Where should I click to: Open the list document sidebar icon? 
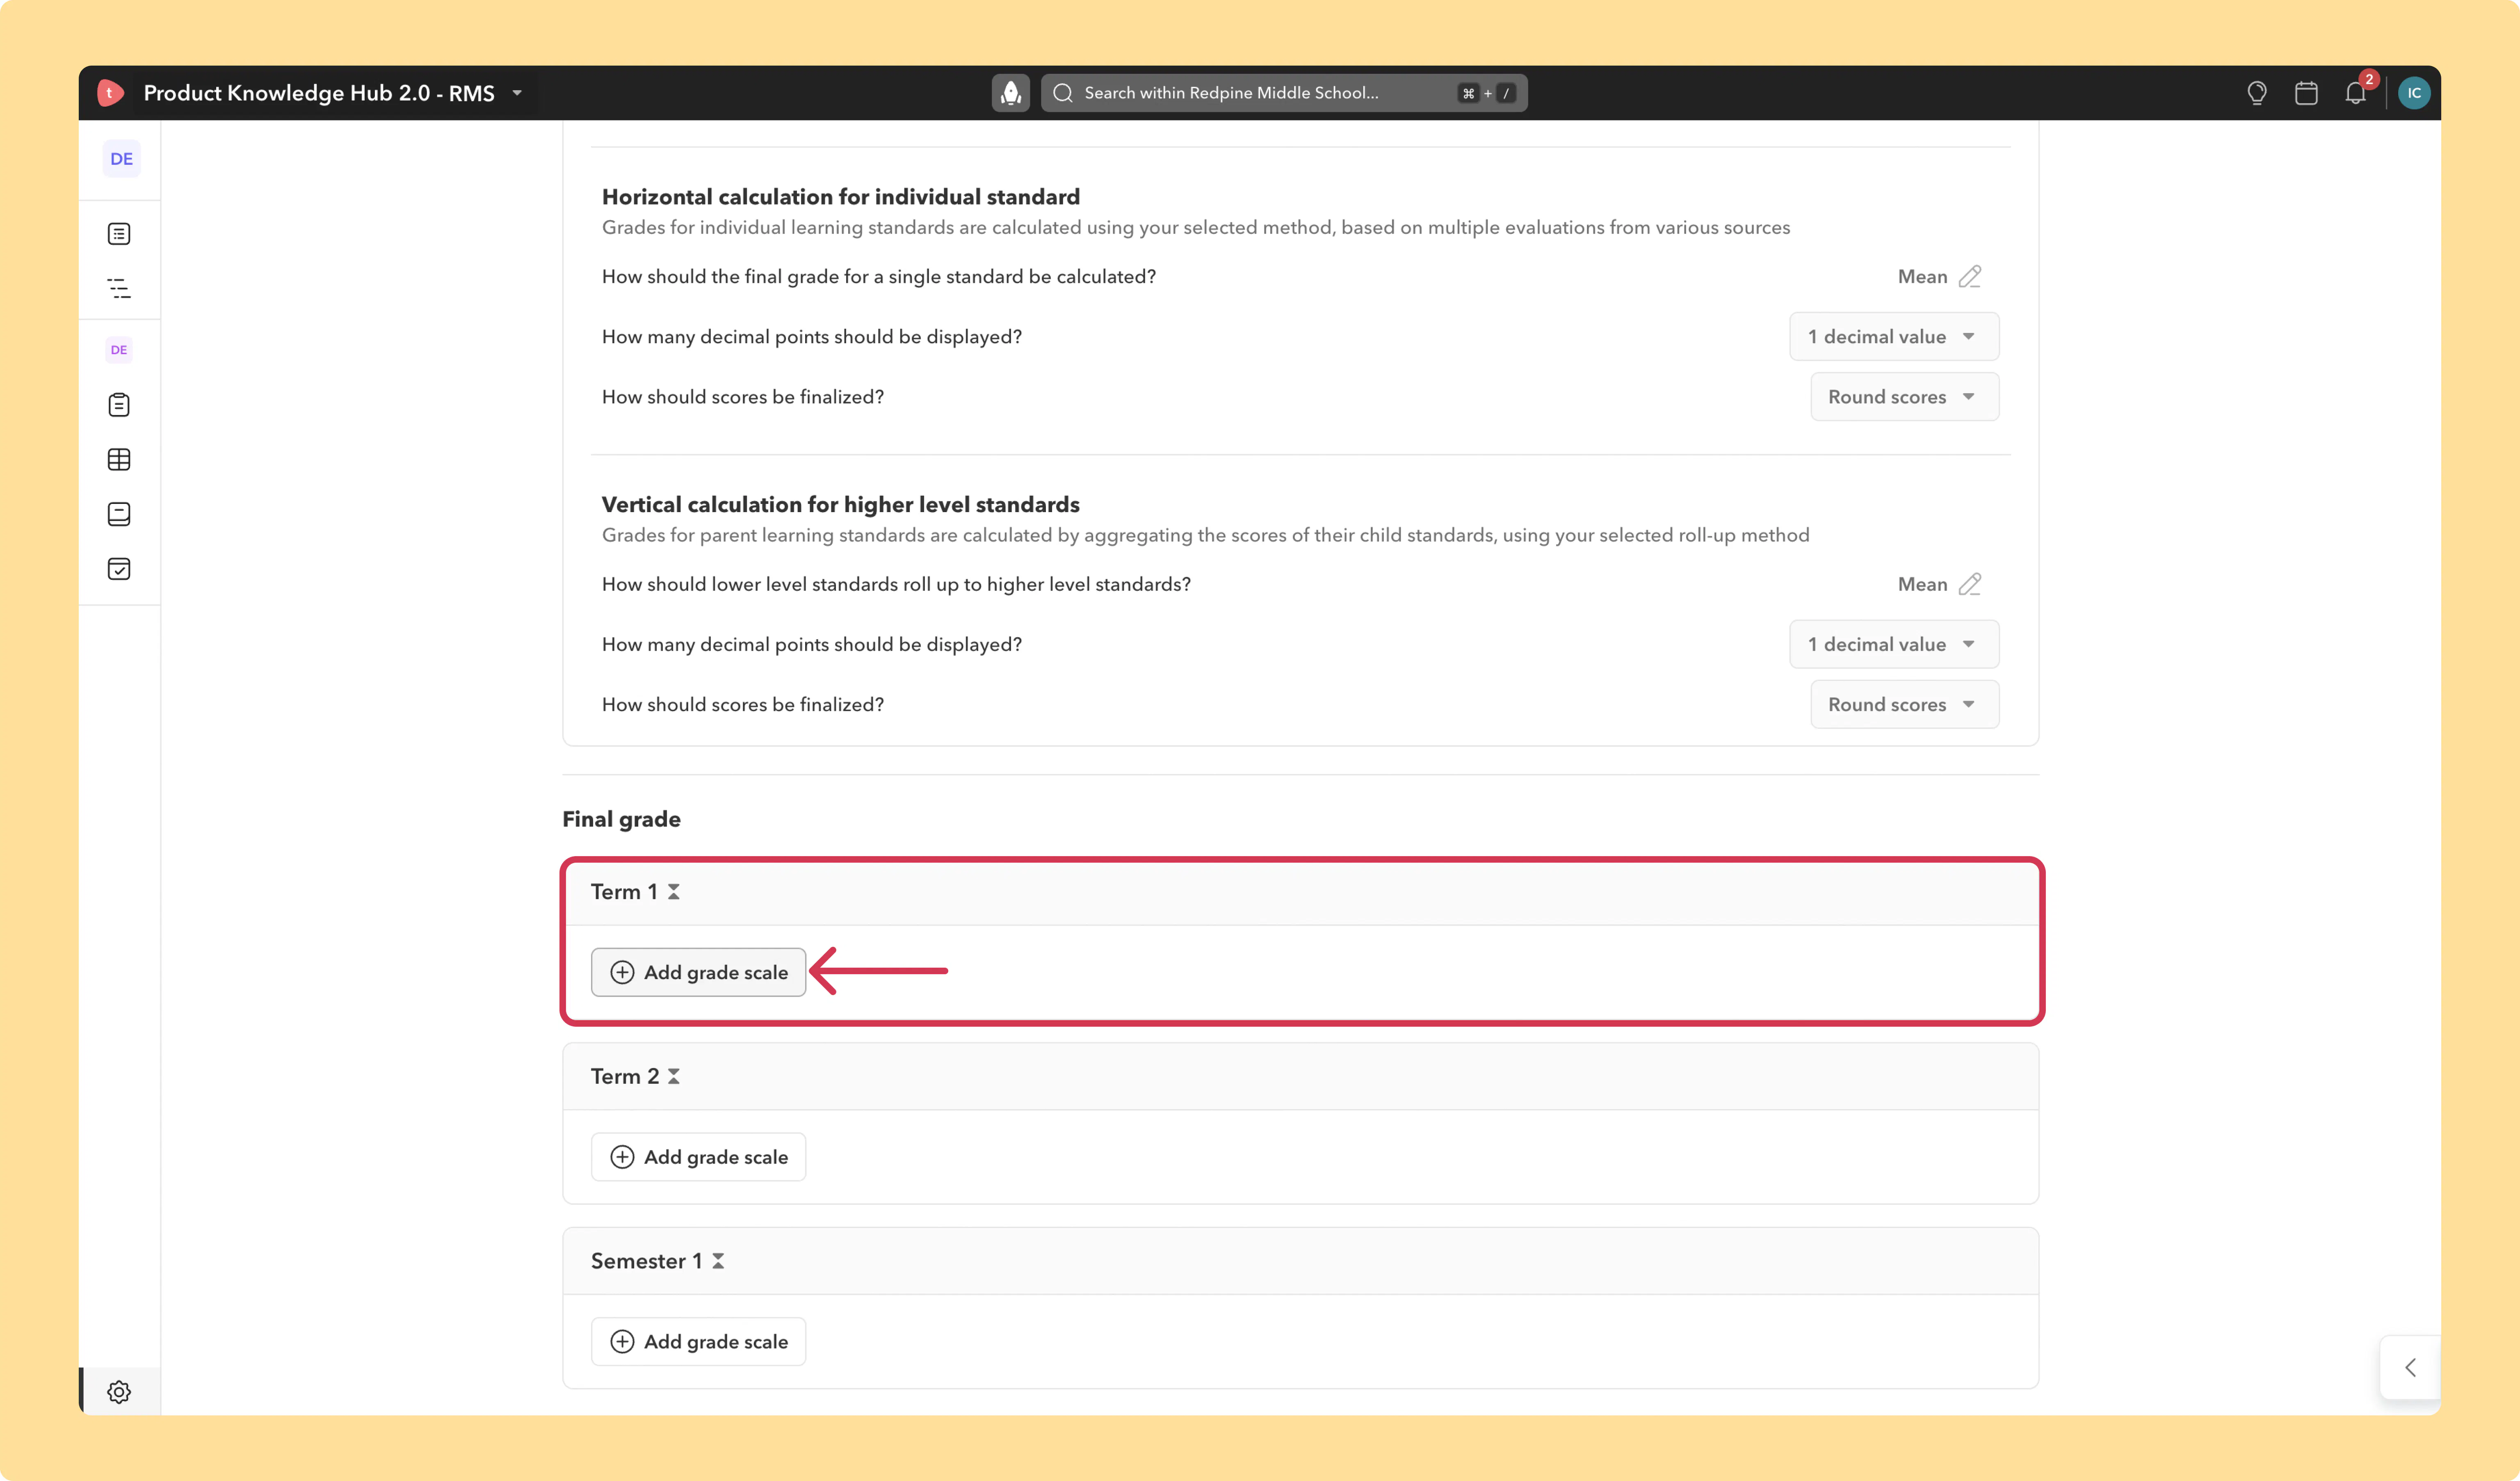tap(119, 234)
